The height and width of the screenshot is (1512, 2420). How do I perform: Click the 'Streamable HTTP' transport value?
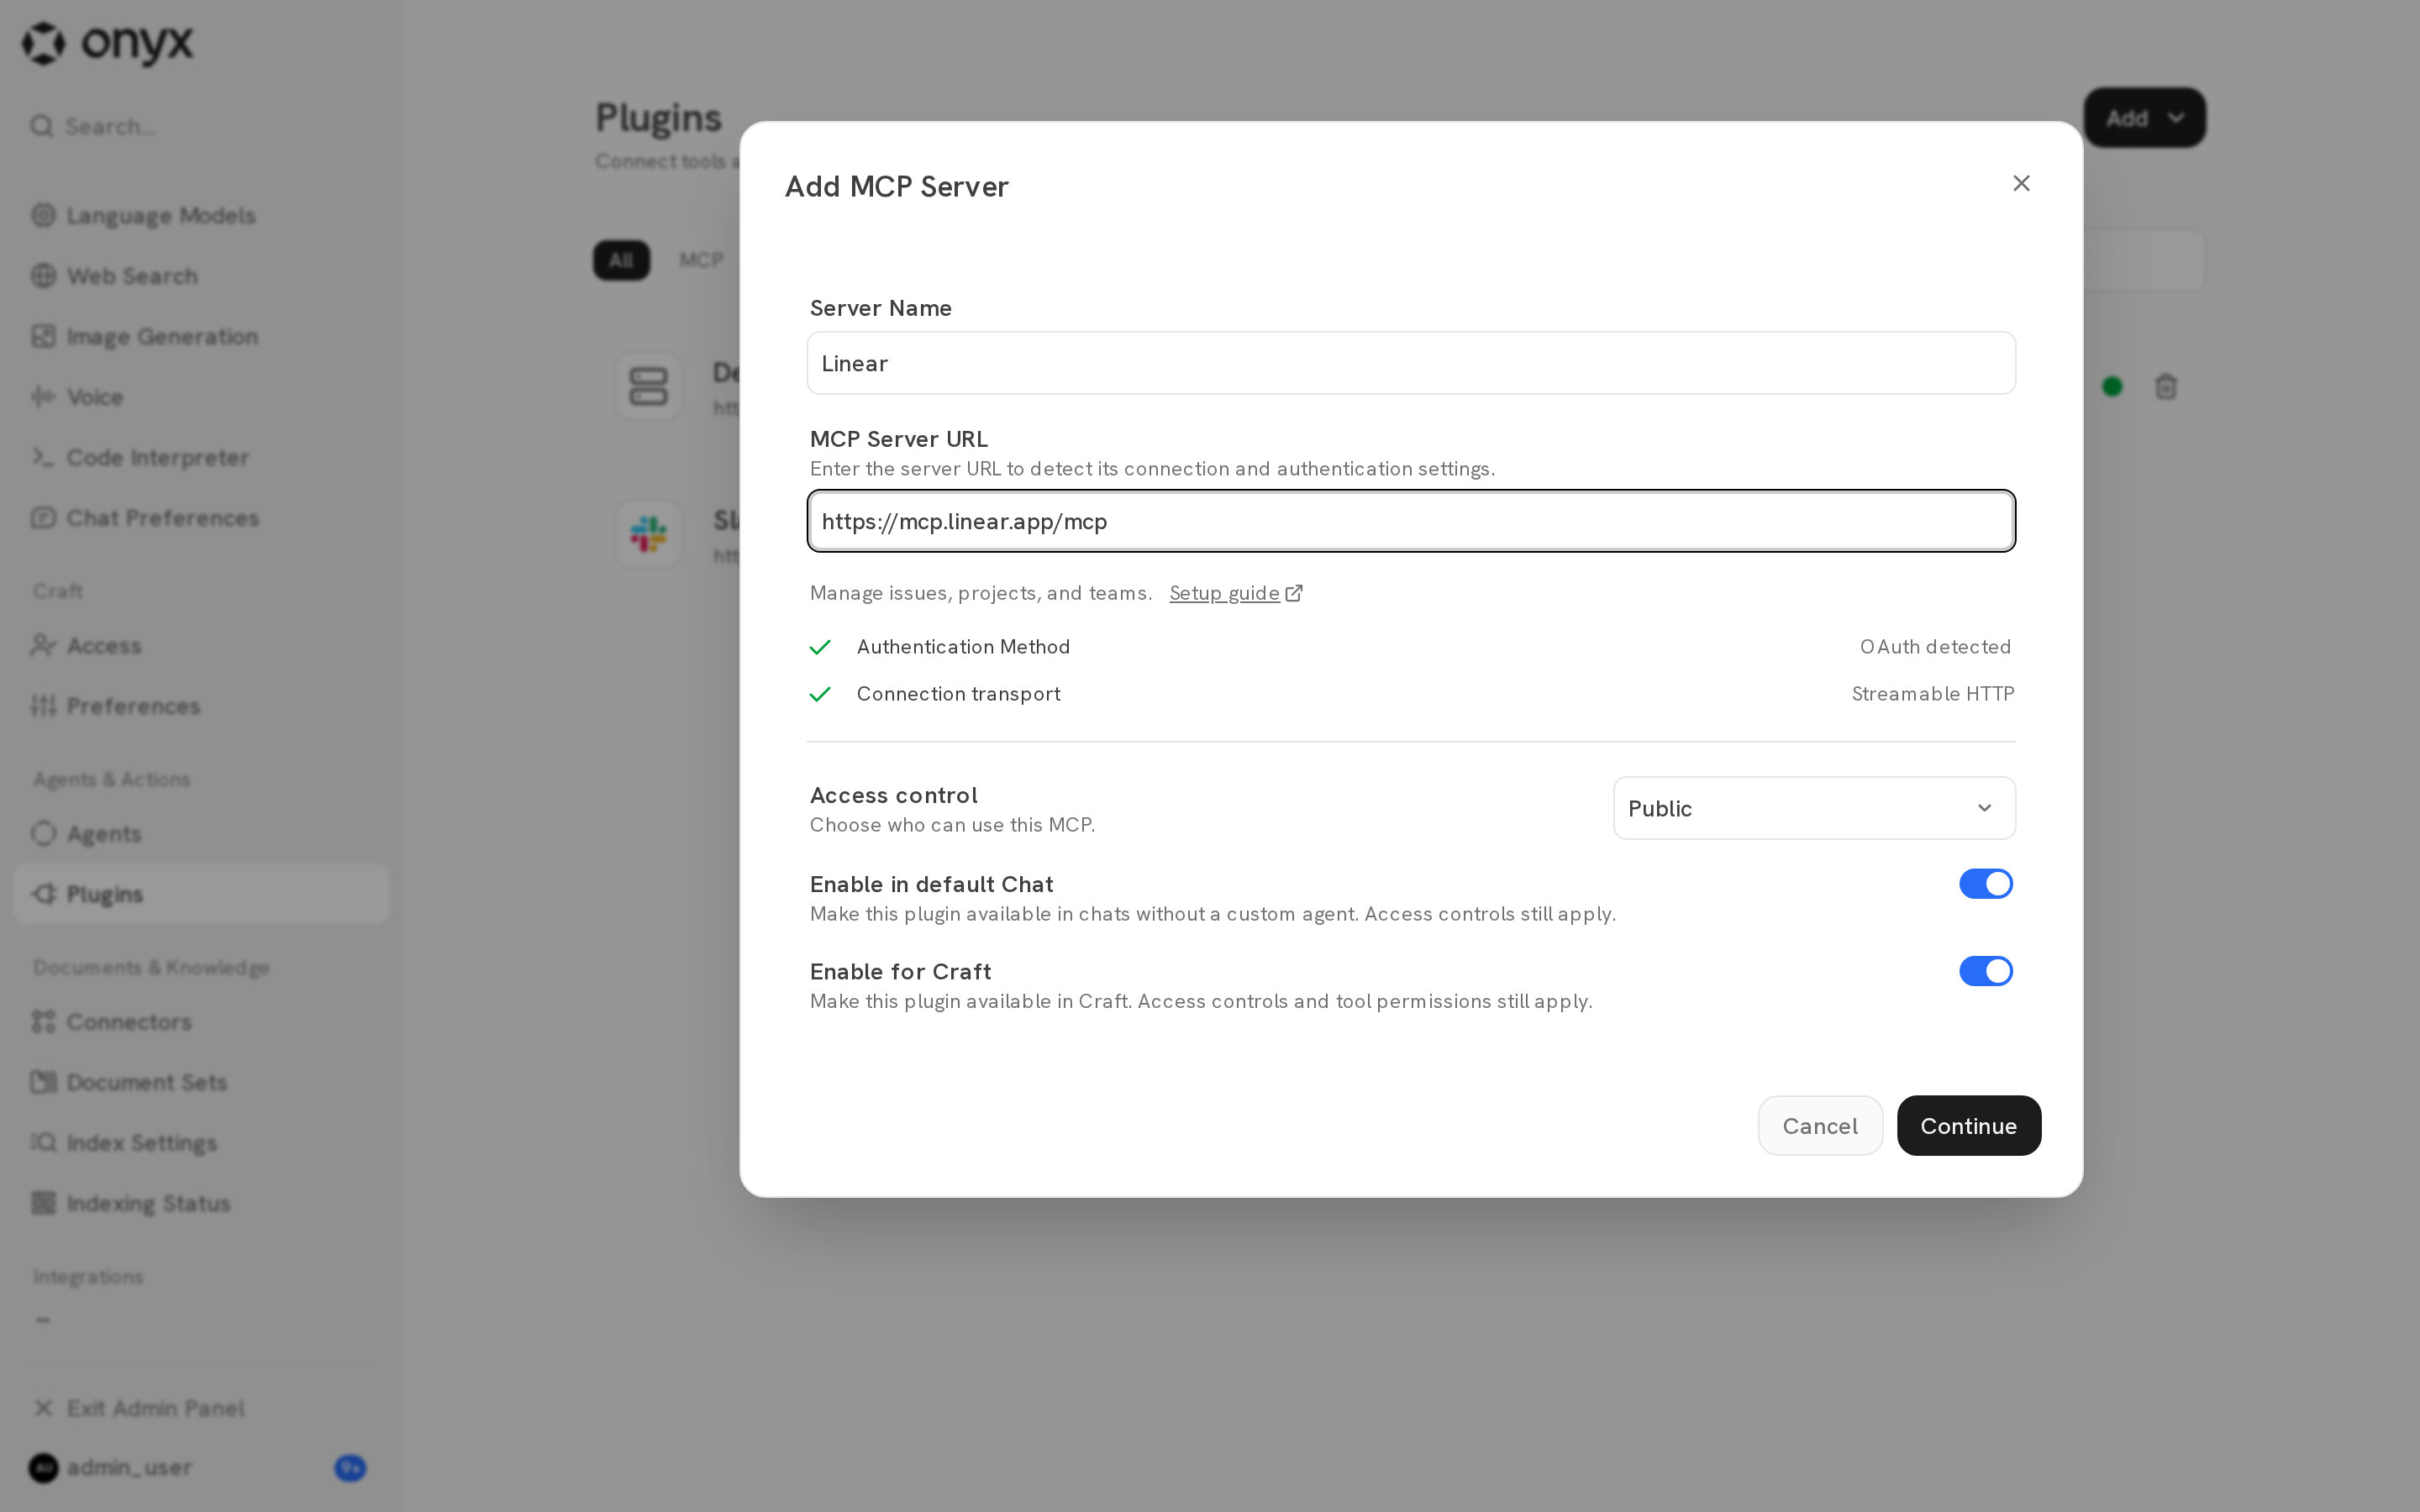(x=1933, y=694)
